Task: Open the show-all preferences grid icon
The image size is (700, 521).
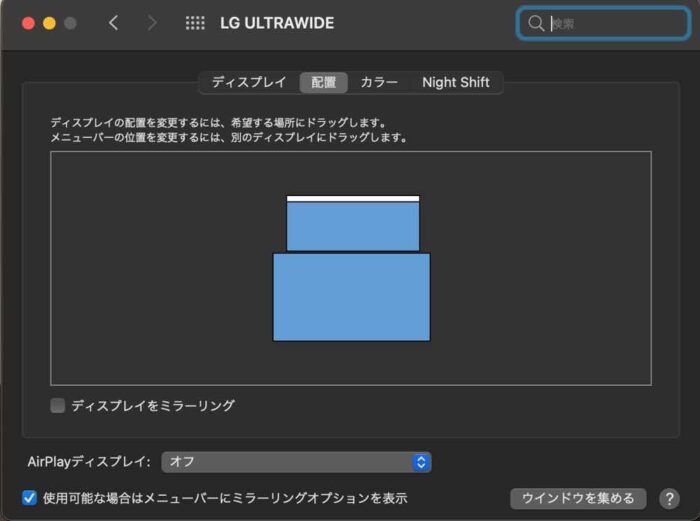Action: pos(195,23)
